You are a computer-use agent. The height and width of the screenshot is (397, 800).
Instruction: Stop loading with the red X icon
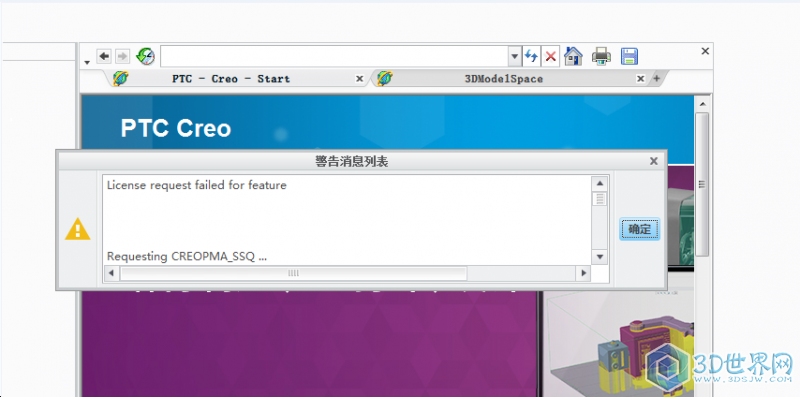tap(550, 56)
